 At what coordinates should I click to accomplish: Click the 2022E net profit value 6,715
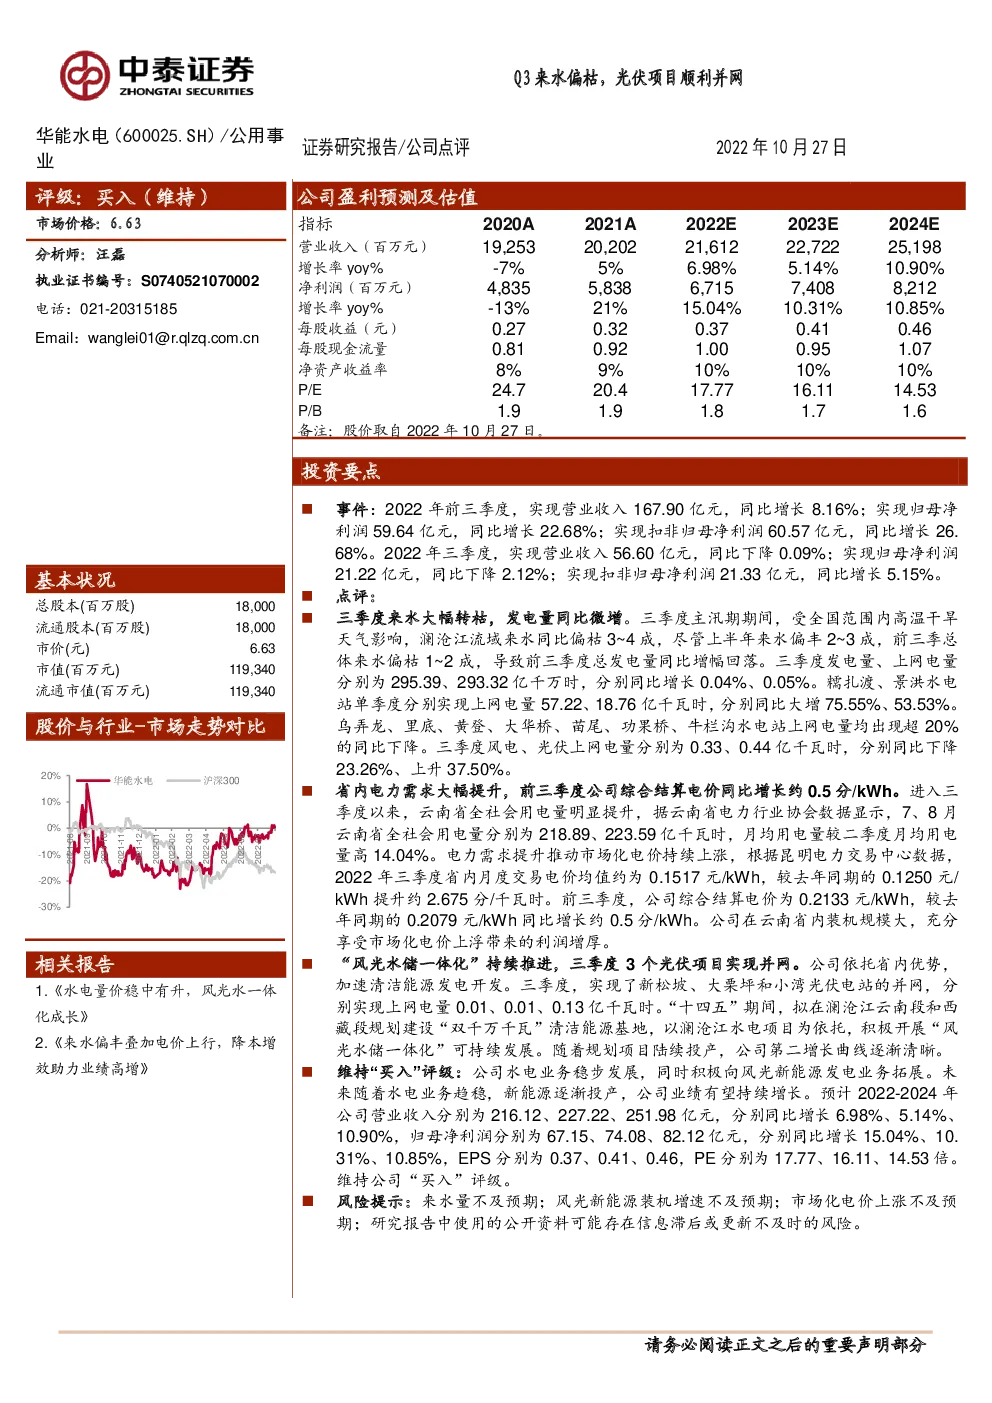(711, 288)
